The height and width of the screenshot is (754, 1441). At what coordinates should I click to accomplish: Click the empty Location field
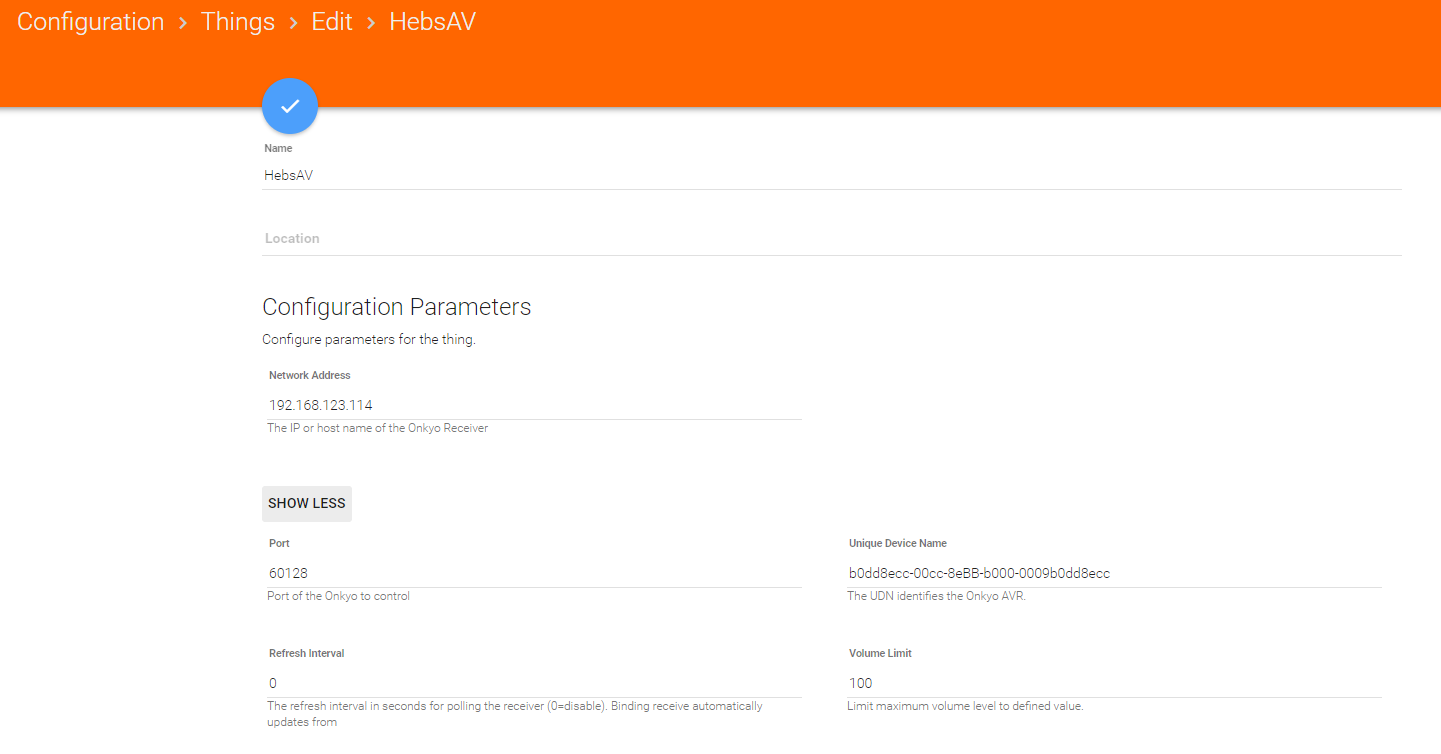click(x=830, y=239)
